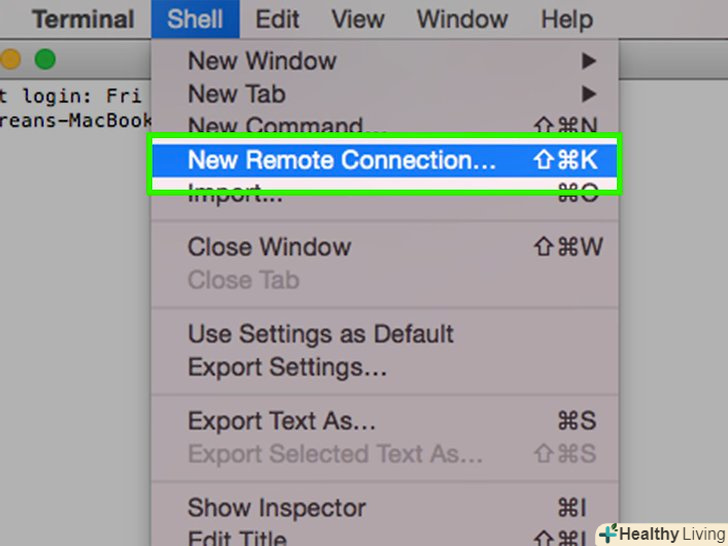Open Show Inspector from menu
This screenshot has height=546, width=728.
click(x=277, y=508)
